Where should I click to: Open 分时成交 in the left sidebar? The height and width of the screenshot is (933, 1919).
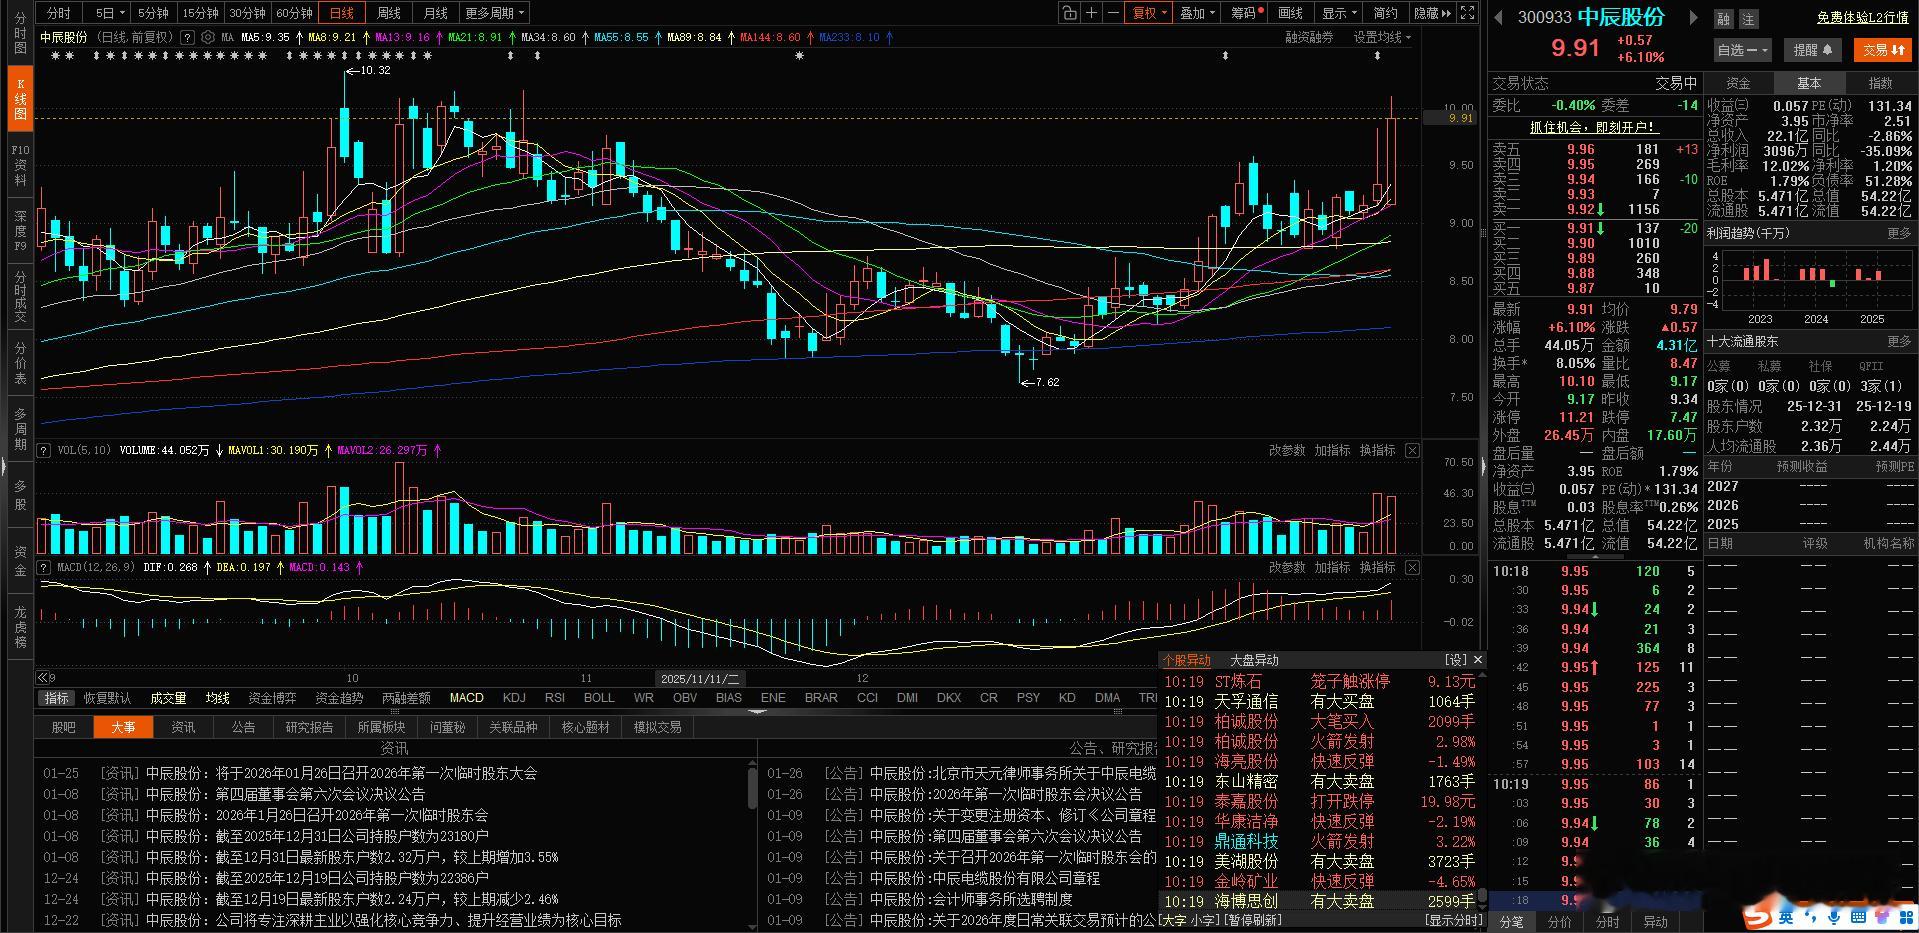(20, 296)
